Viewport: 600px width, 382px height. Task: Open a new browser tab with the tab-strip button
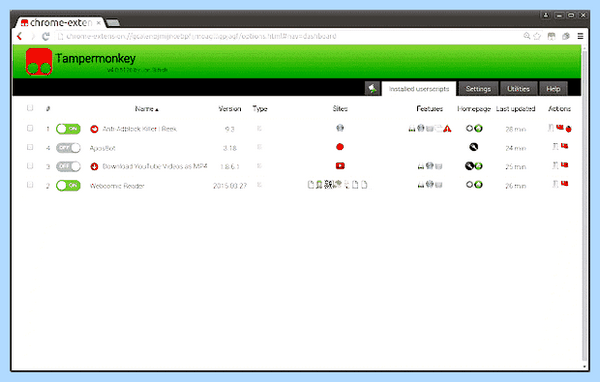pos(112,23)
